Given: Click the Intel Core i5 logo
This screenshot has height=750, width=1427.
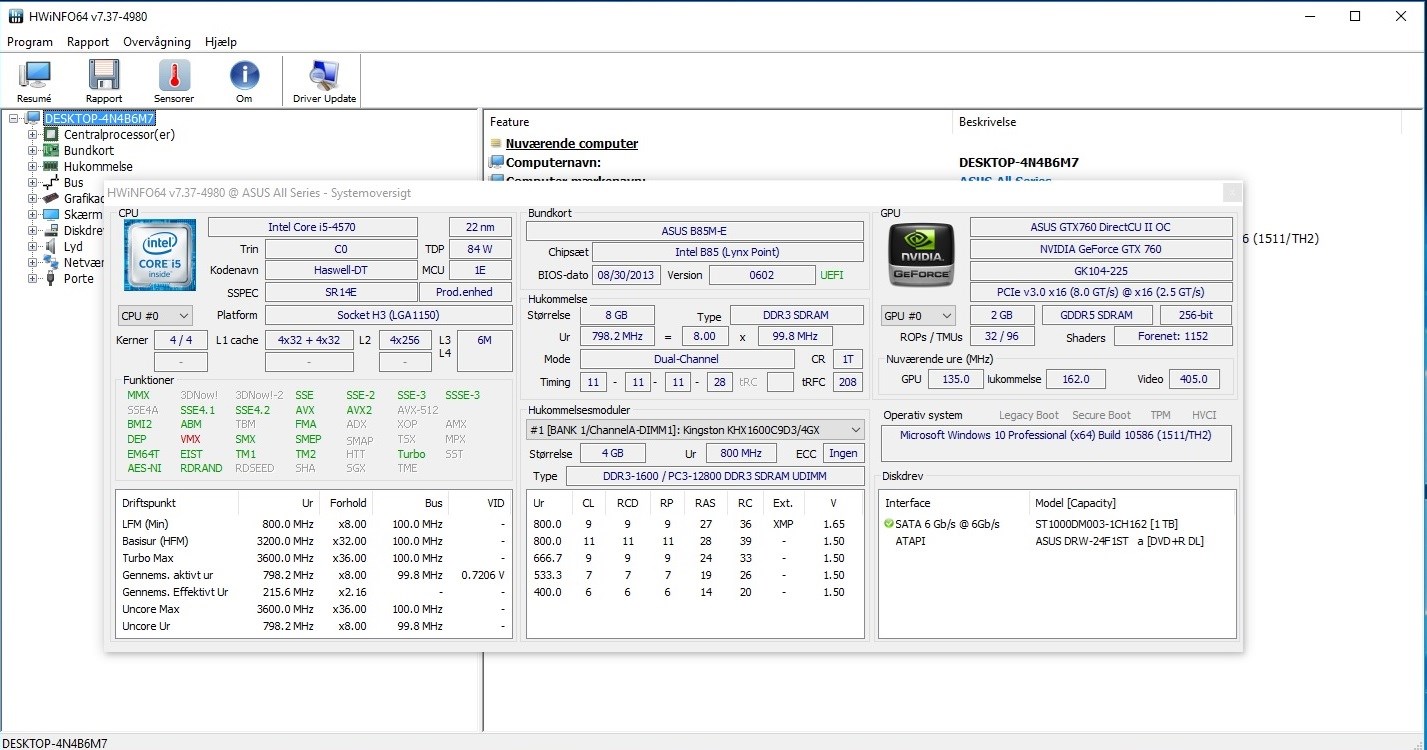Looking at the screenshot, I should point(160,253).
